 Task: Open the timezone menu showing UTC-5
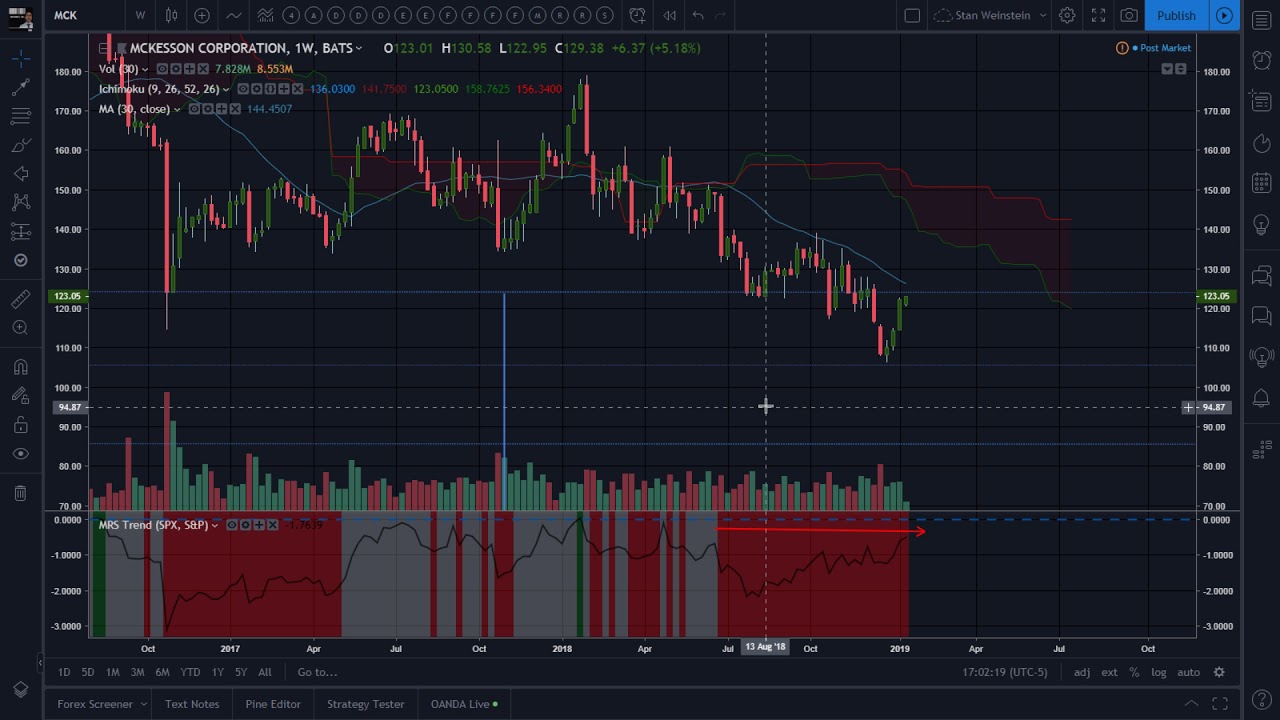coord(1004,672)
